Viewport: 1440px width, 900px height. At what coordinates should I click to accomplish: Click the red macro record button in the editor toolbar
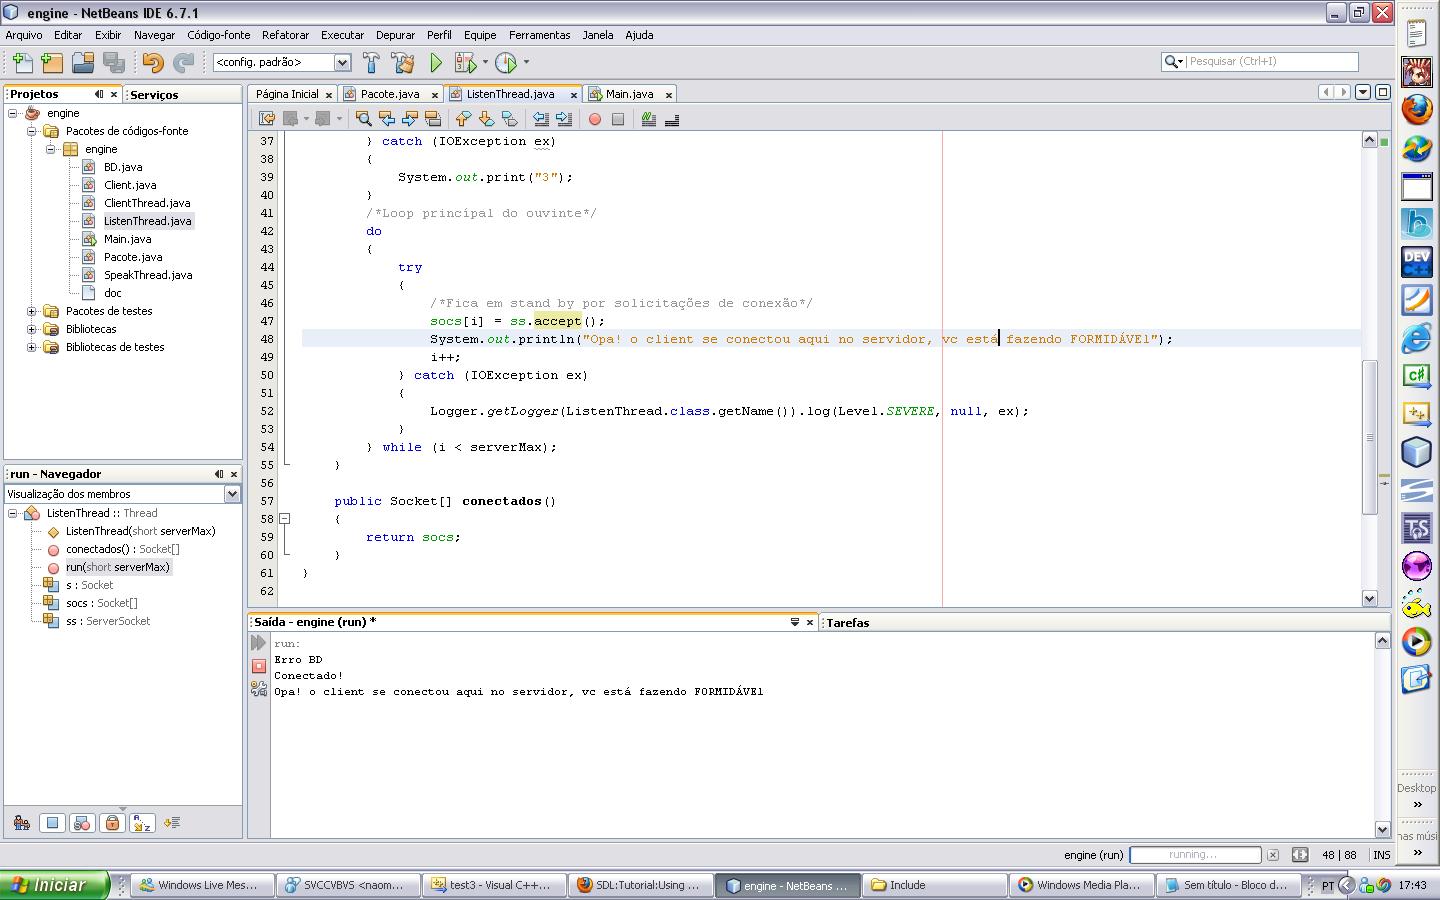click(595, 119)
